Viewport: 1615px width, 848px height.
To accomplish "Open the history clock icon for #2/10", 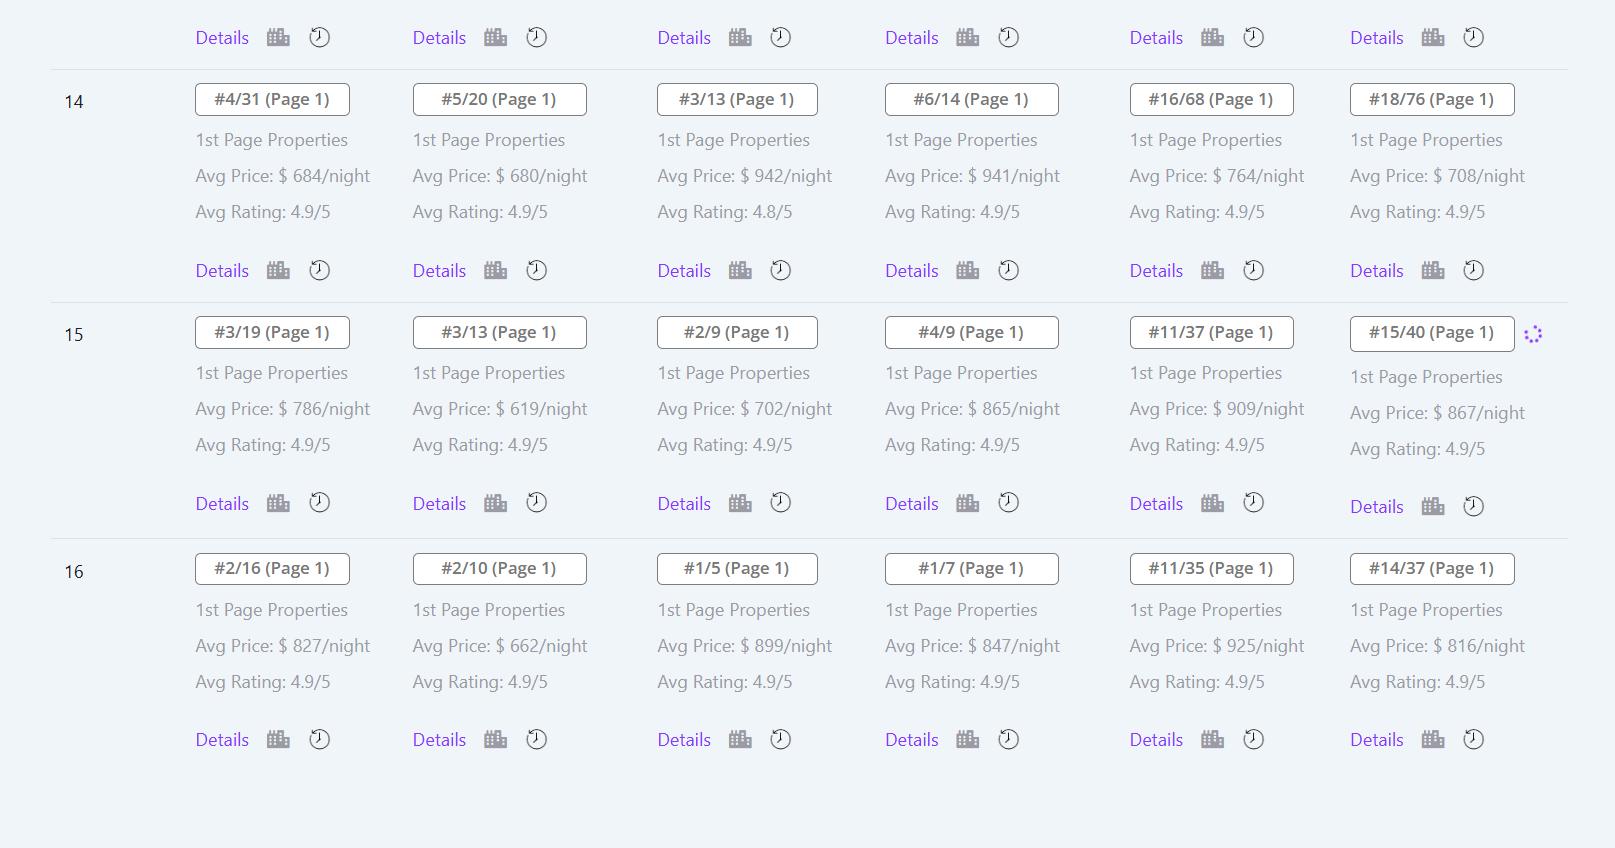I will (537, 739).
